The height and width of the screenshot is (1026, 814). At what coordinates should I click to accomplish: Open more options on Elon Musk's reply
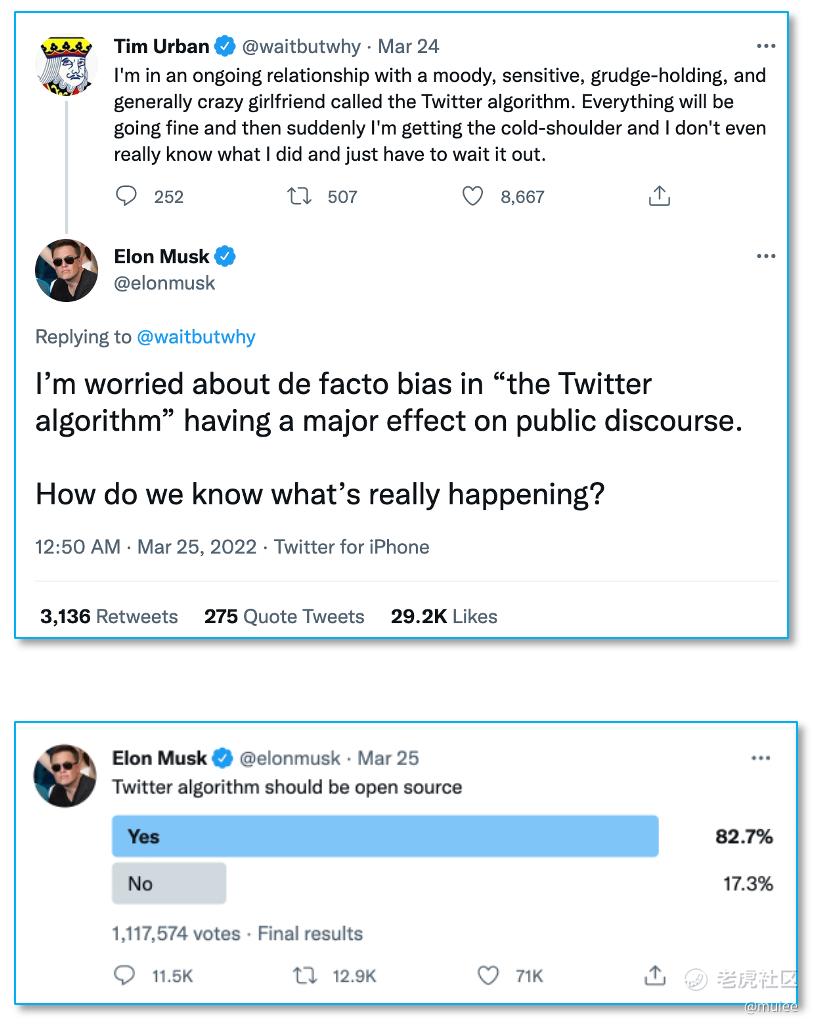766,257
